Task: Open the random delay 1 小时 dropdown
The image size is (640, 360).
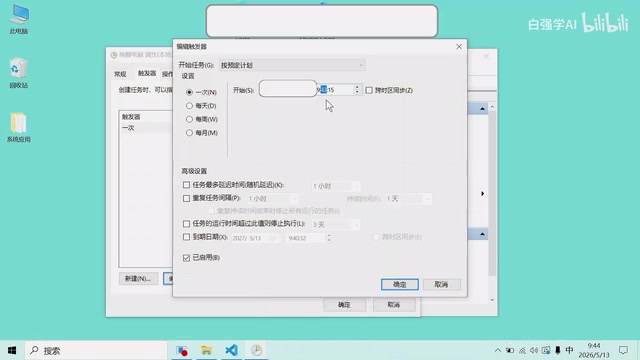Action: pyautogui.click(x=336, y=186)
